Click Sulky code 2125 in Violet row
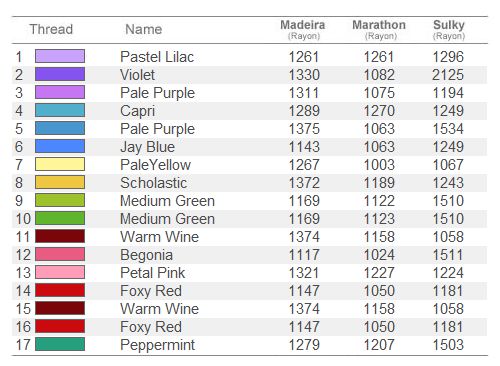Screen dimensions: 500x366 pyautogui.click(x=448, y=75)
